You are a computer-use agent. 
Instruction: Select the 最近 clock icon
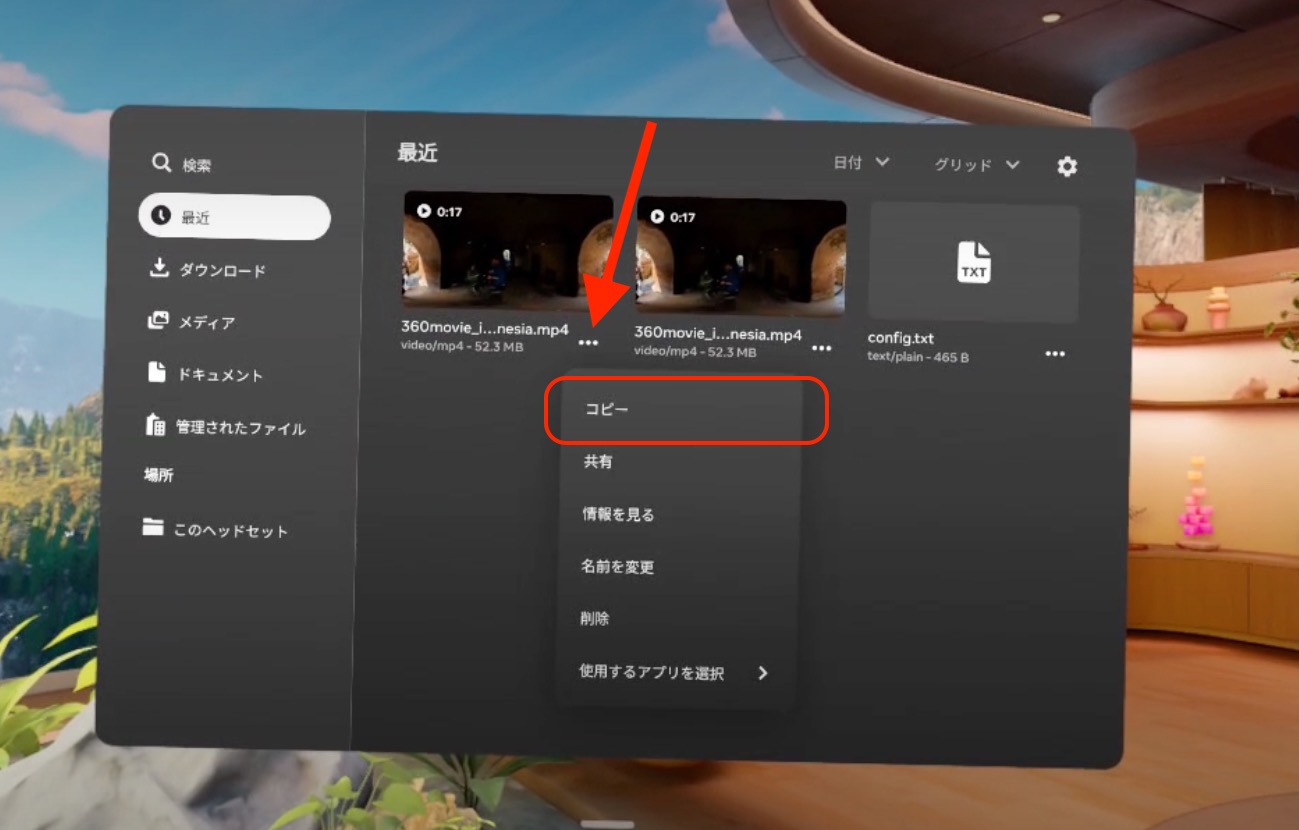coord(160,216)
